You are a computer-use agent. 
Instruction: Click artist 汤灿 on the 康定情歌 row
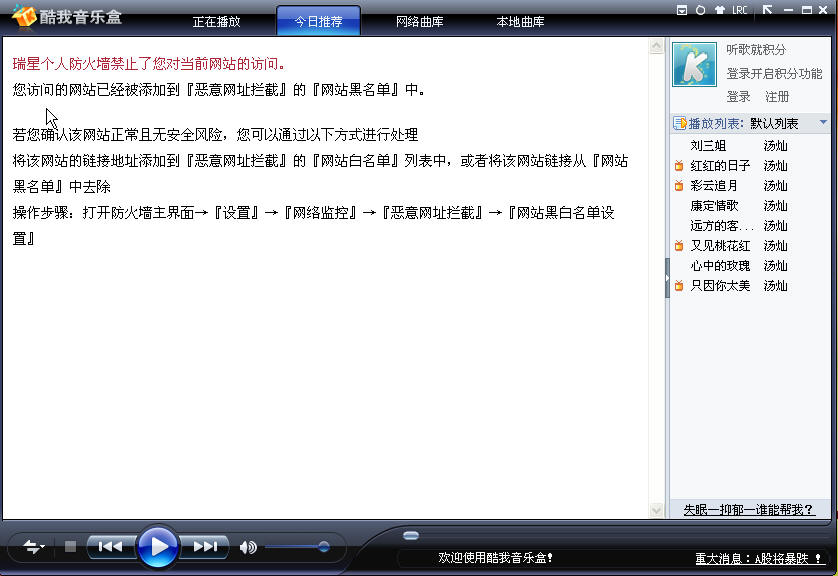click(775, 206)
